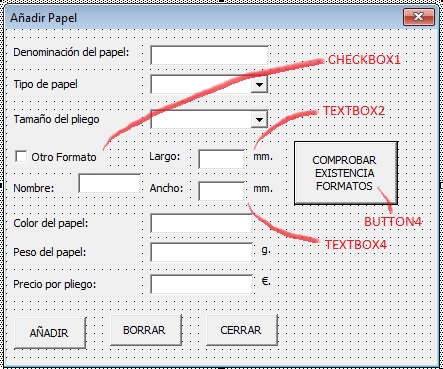Click the Tipo de papel label
Screen dimensions: 443x369
tap(45, 84)
